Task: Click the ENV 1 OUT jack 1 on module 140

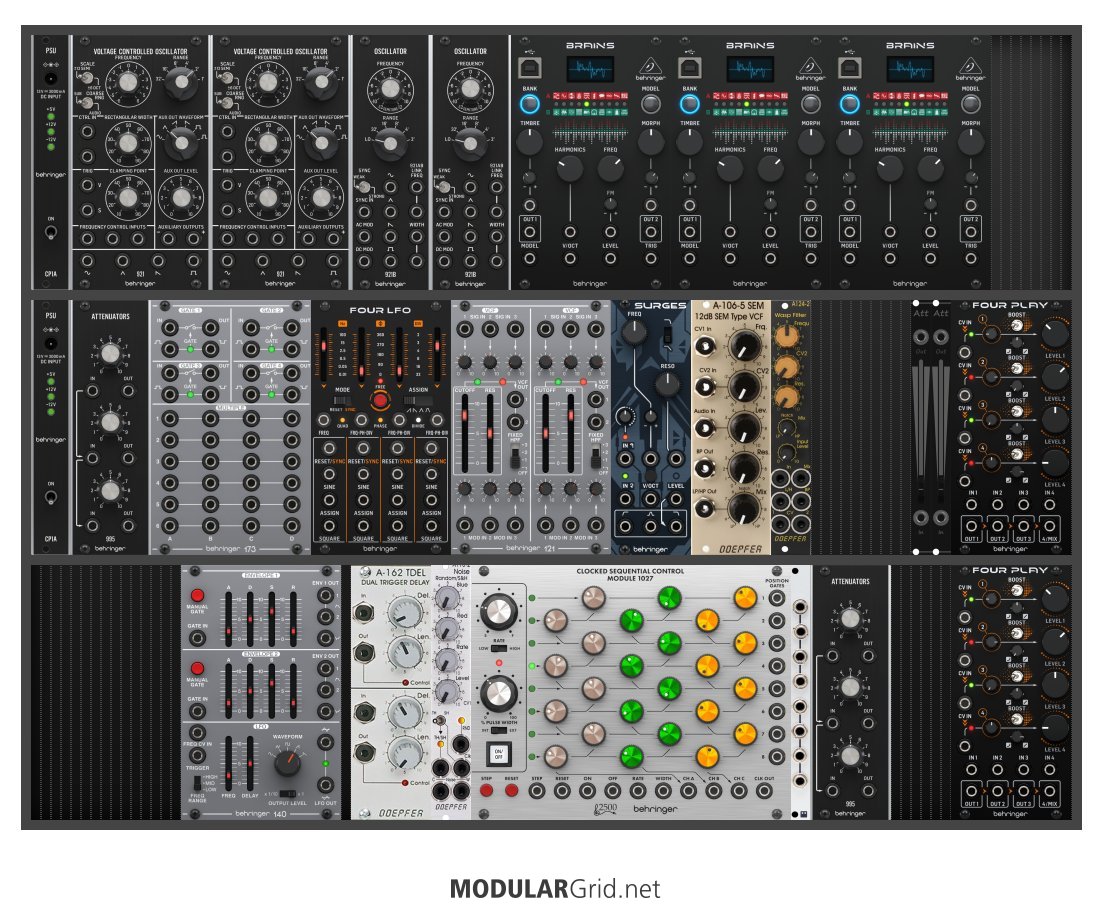Action: point(325,596)
